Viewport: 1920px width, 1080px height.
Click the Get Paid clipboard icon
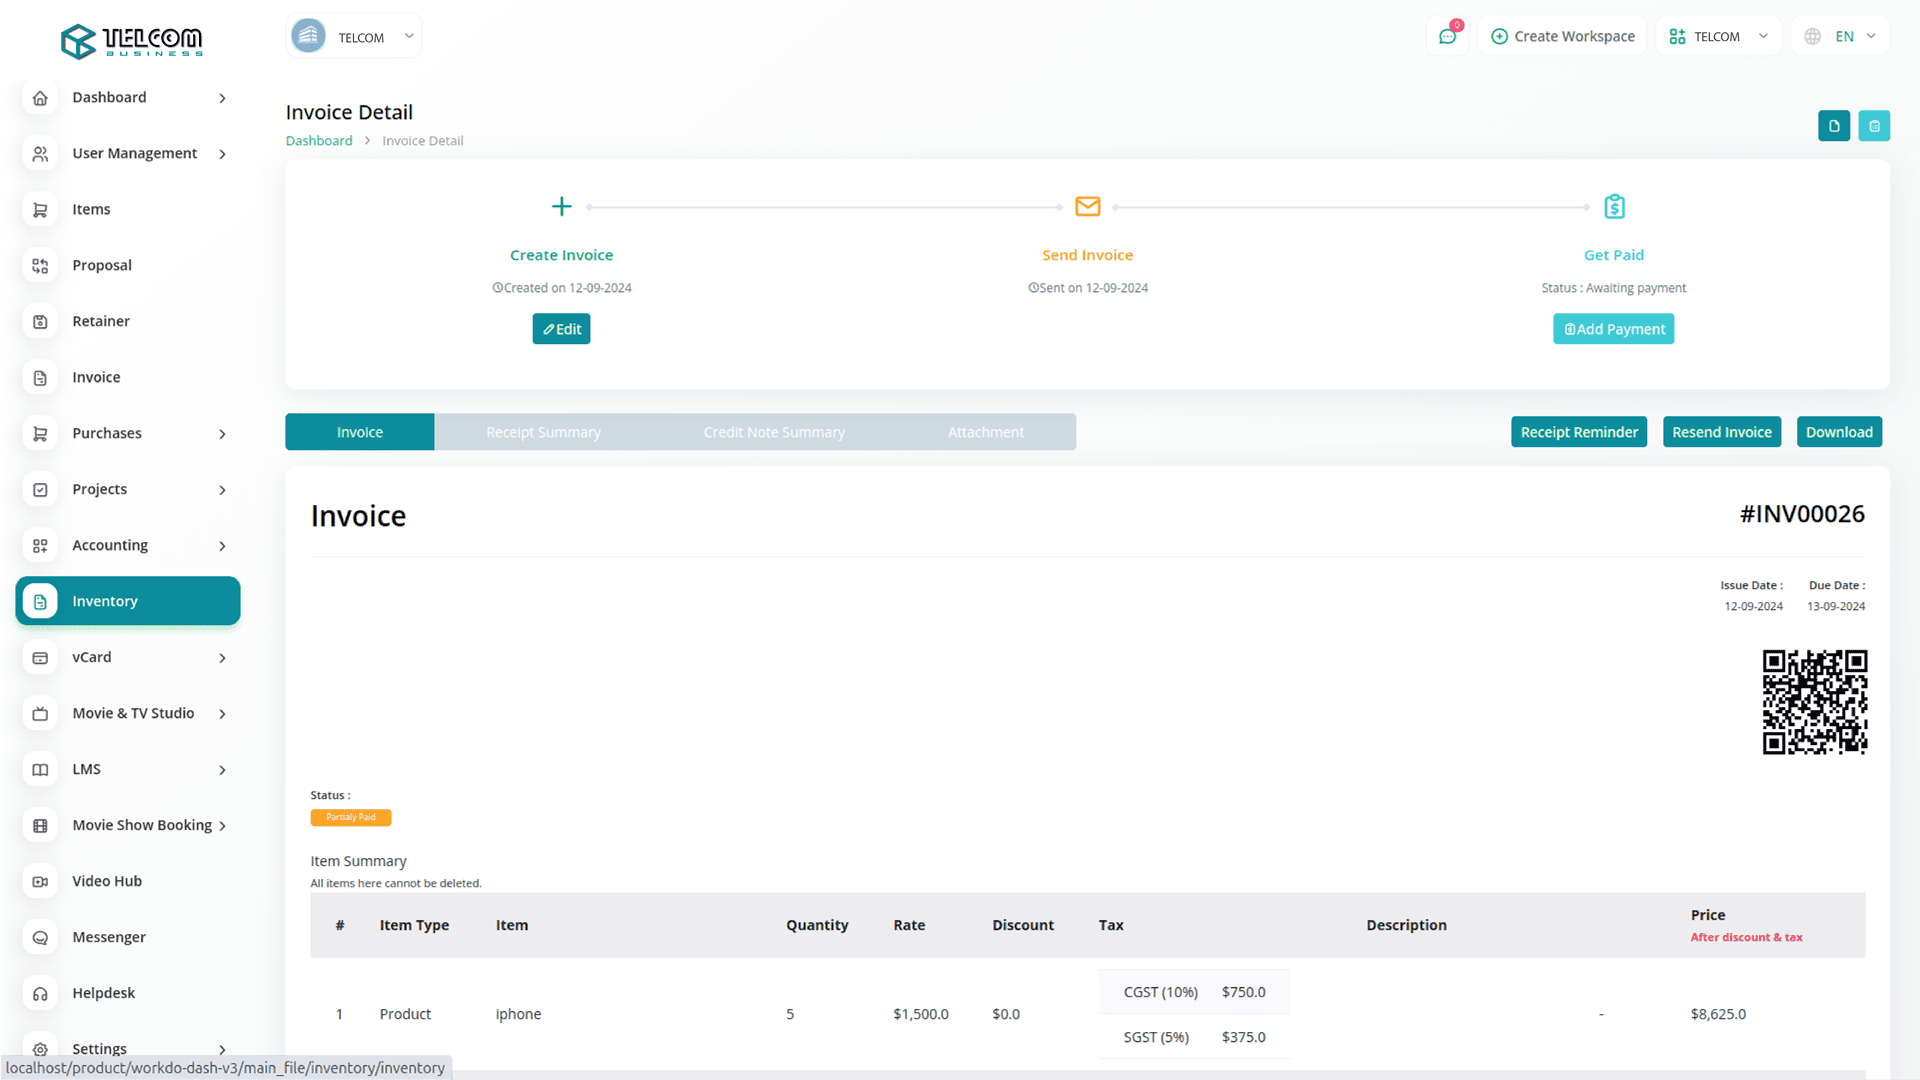click(1614, 207)
